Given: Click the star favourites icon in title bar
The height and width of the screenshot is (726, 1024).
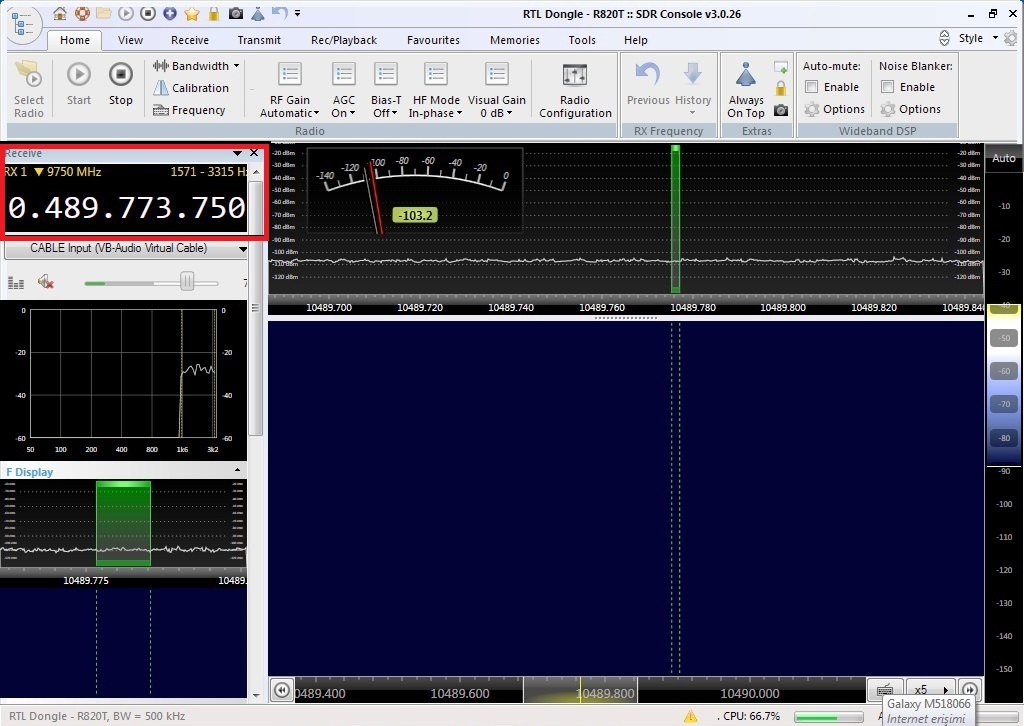Looking at the screenshot, I should coord(191,14).
